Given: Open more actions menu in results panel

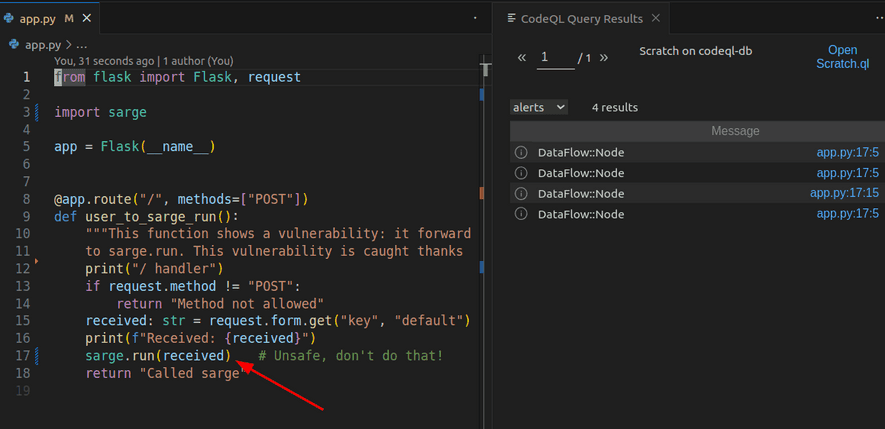Looking at the screenshot, I should 869,18.
